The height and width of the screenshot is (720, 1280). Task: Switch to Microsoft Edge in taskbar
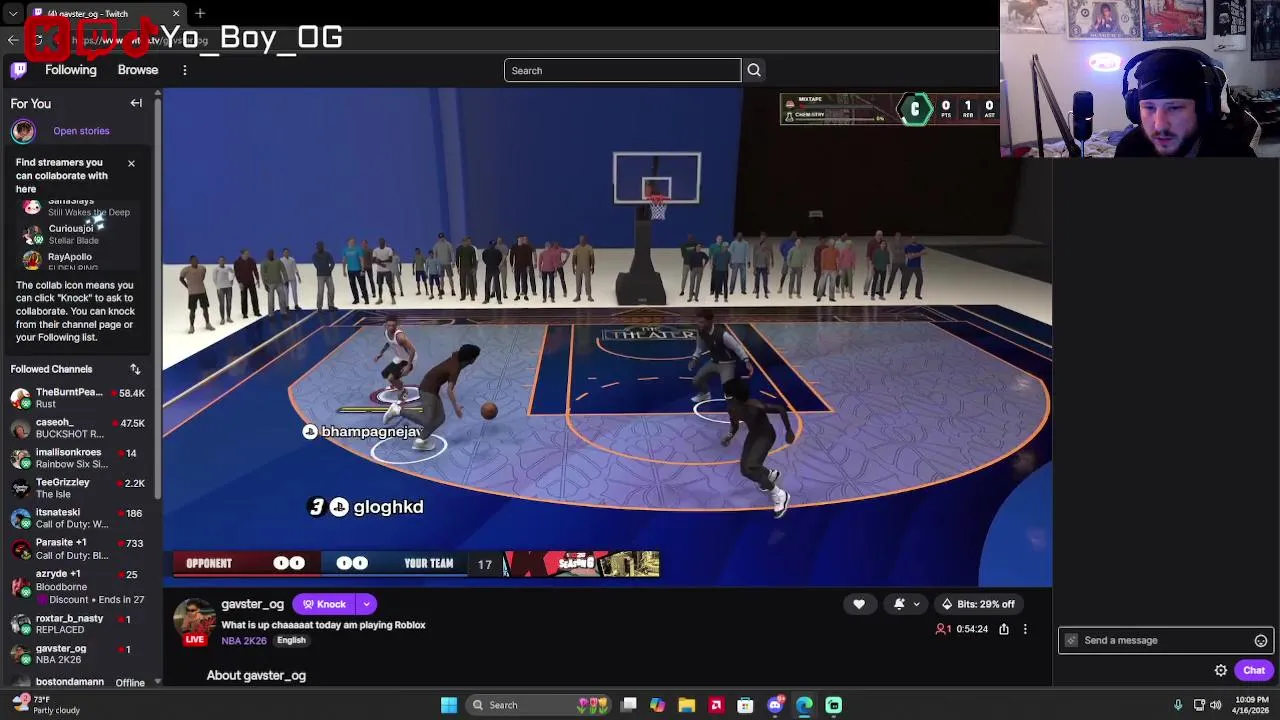[804, 705]
